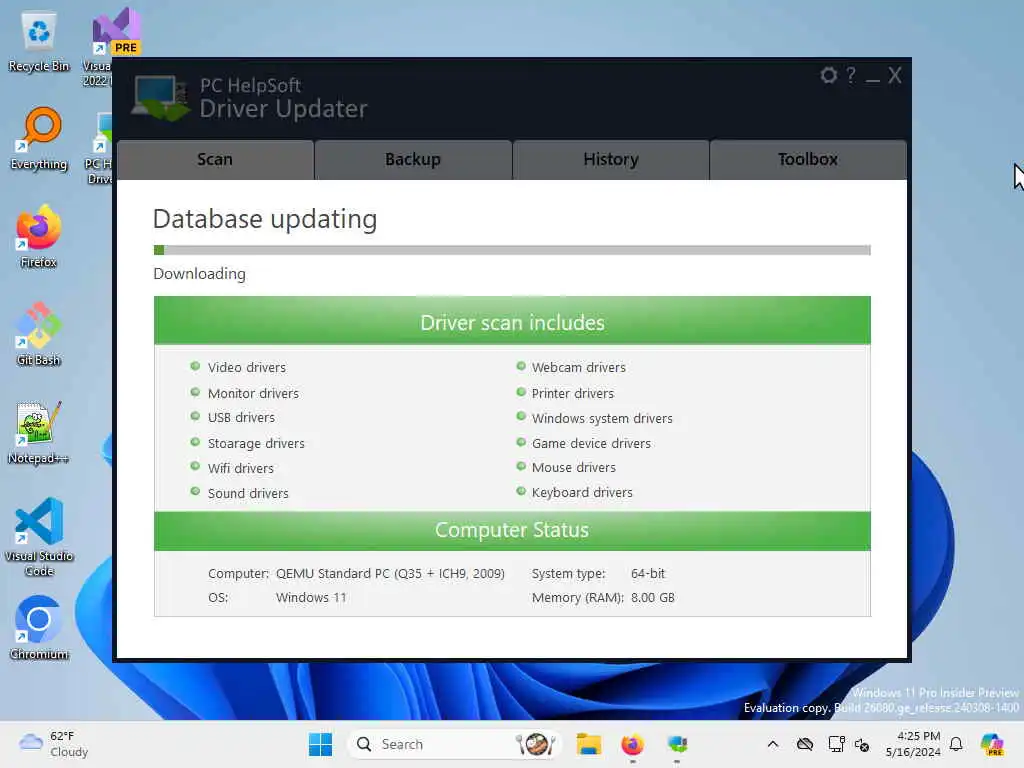Click the muted volume tray icon
Viewport: 1024px width, 768px height.
(x=862, y=744)
